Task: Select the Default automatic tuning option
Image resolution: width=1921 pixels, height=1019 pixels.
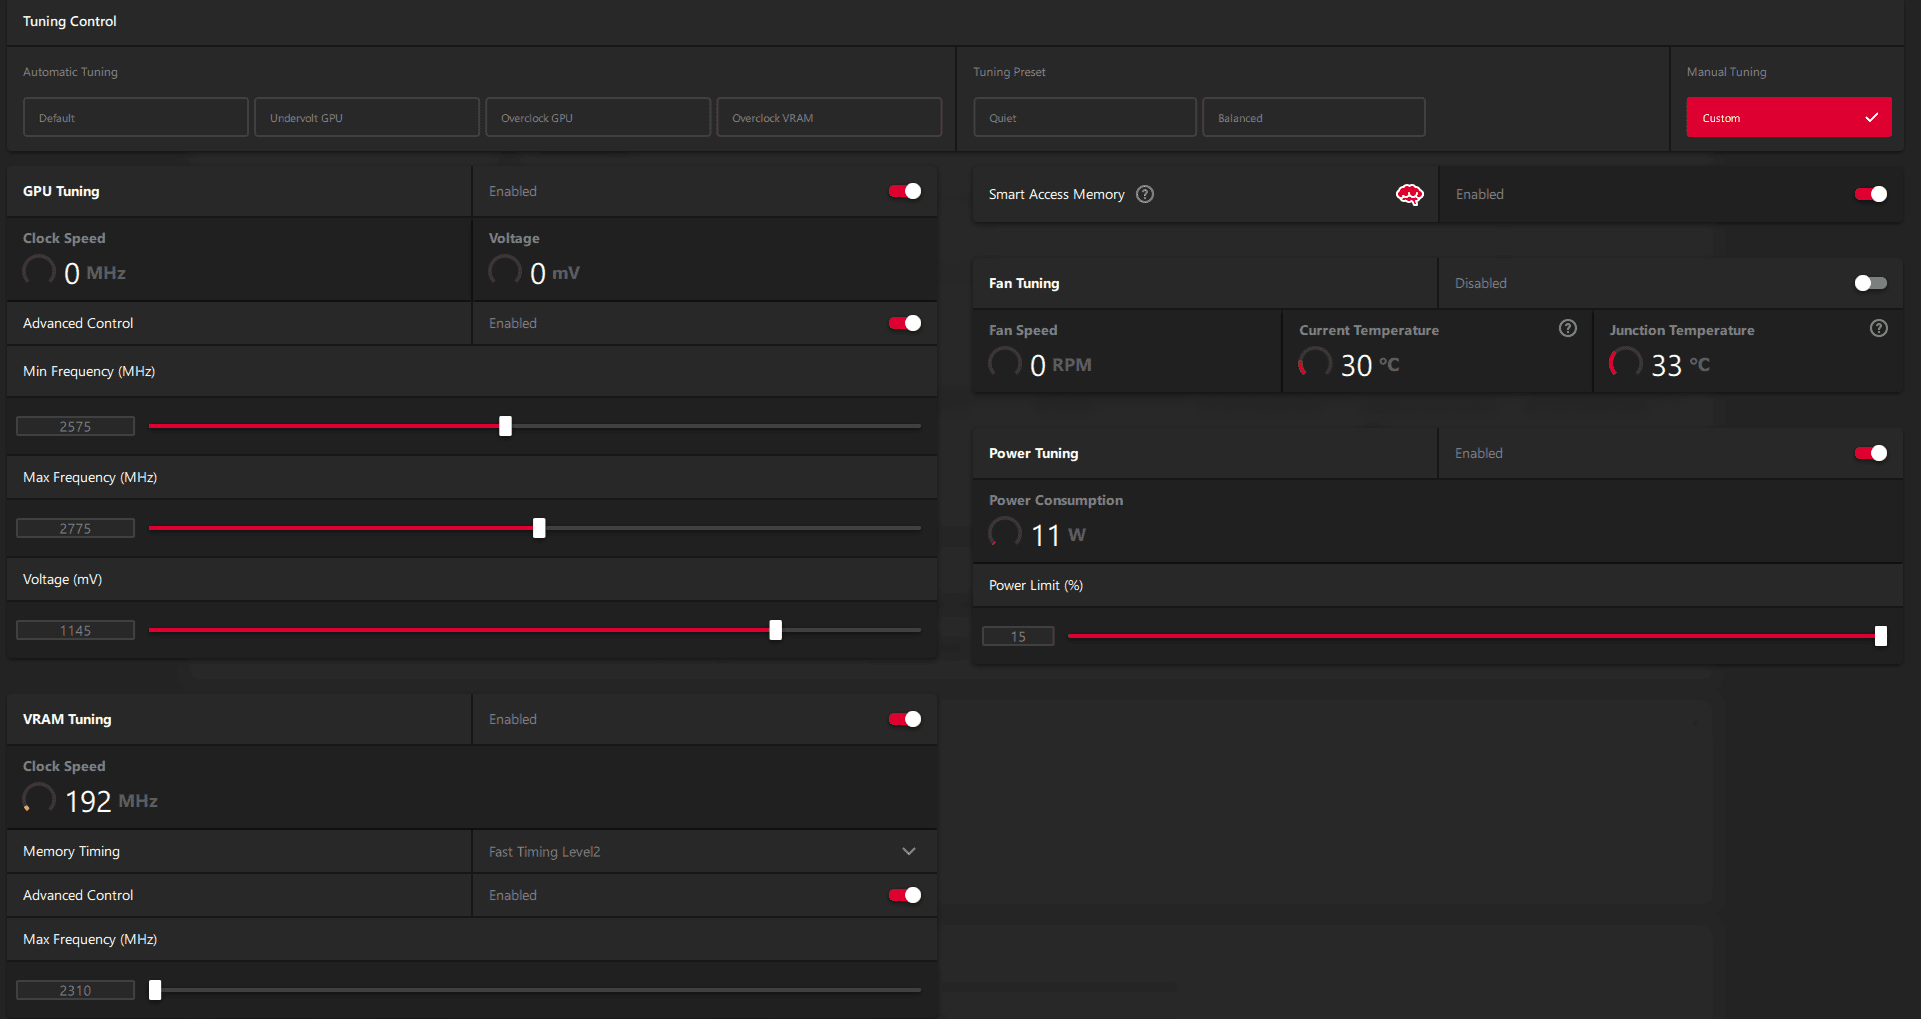Action: 136,117
